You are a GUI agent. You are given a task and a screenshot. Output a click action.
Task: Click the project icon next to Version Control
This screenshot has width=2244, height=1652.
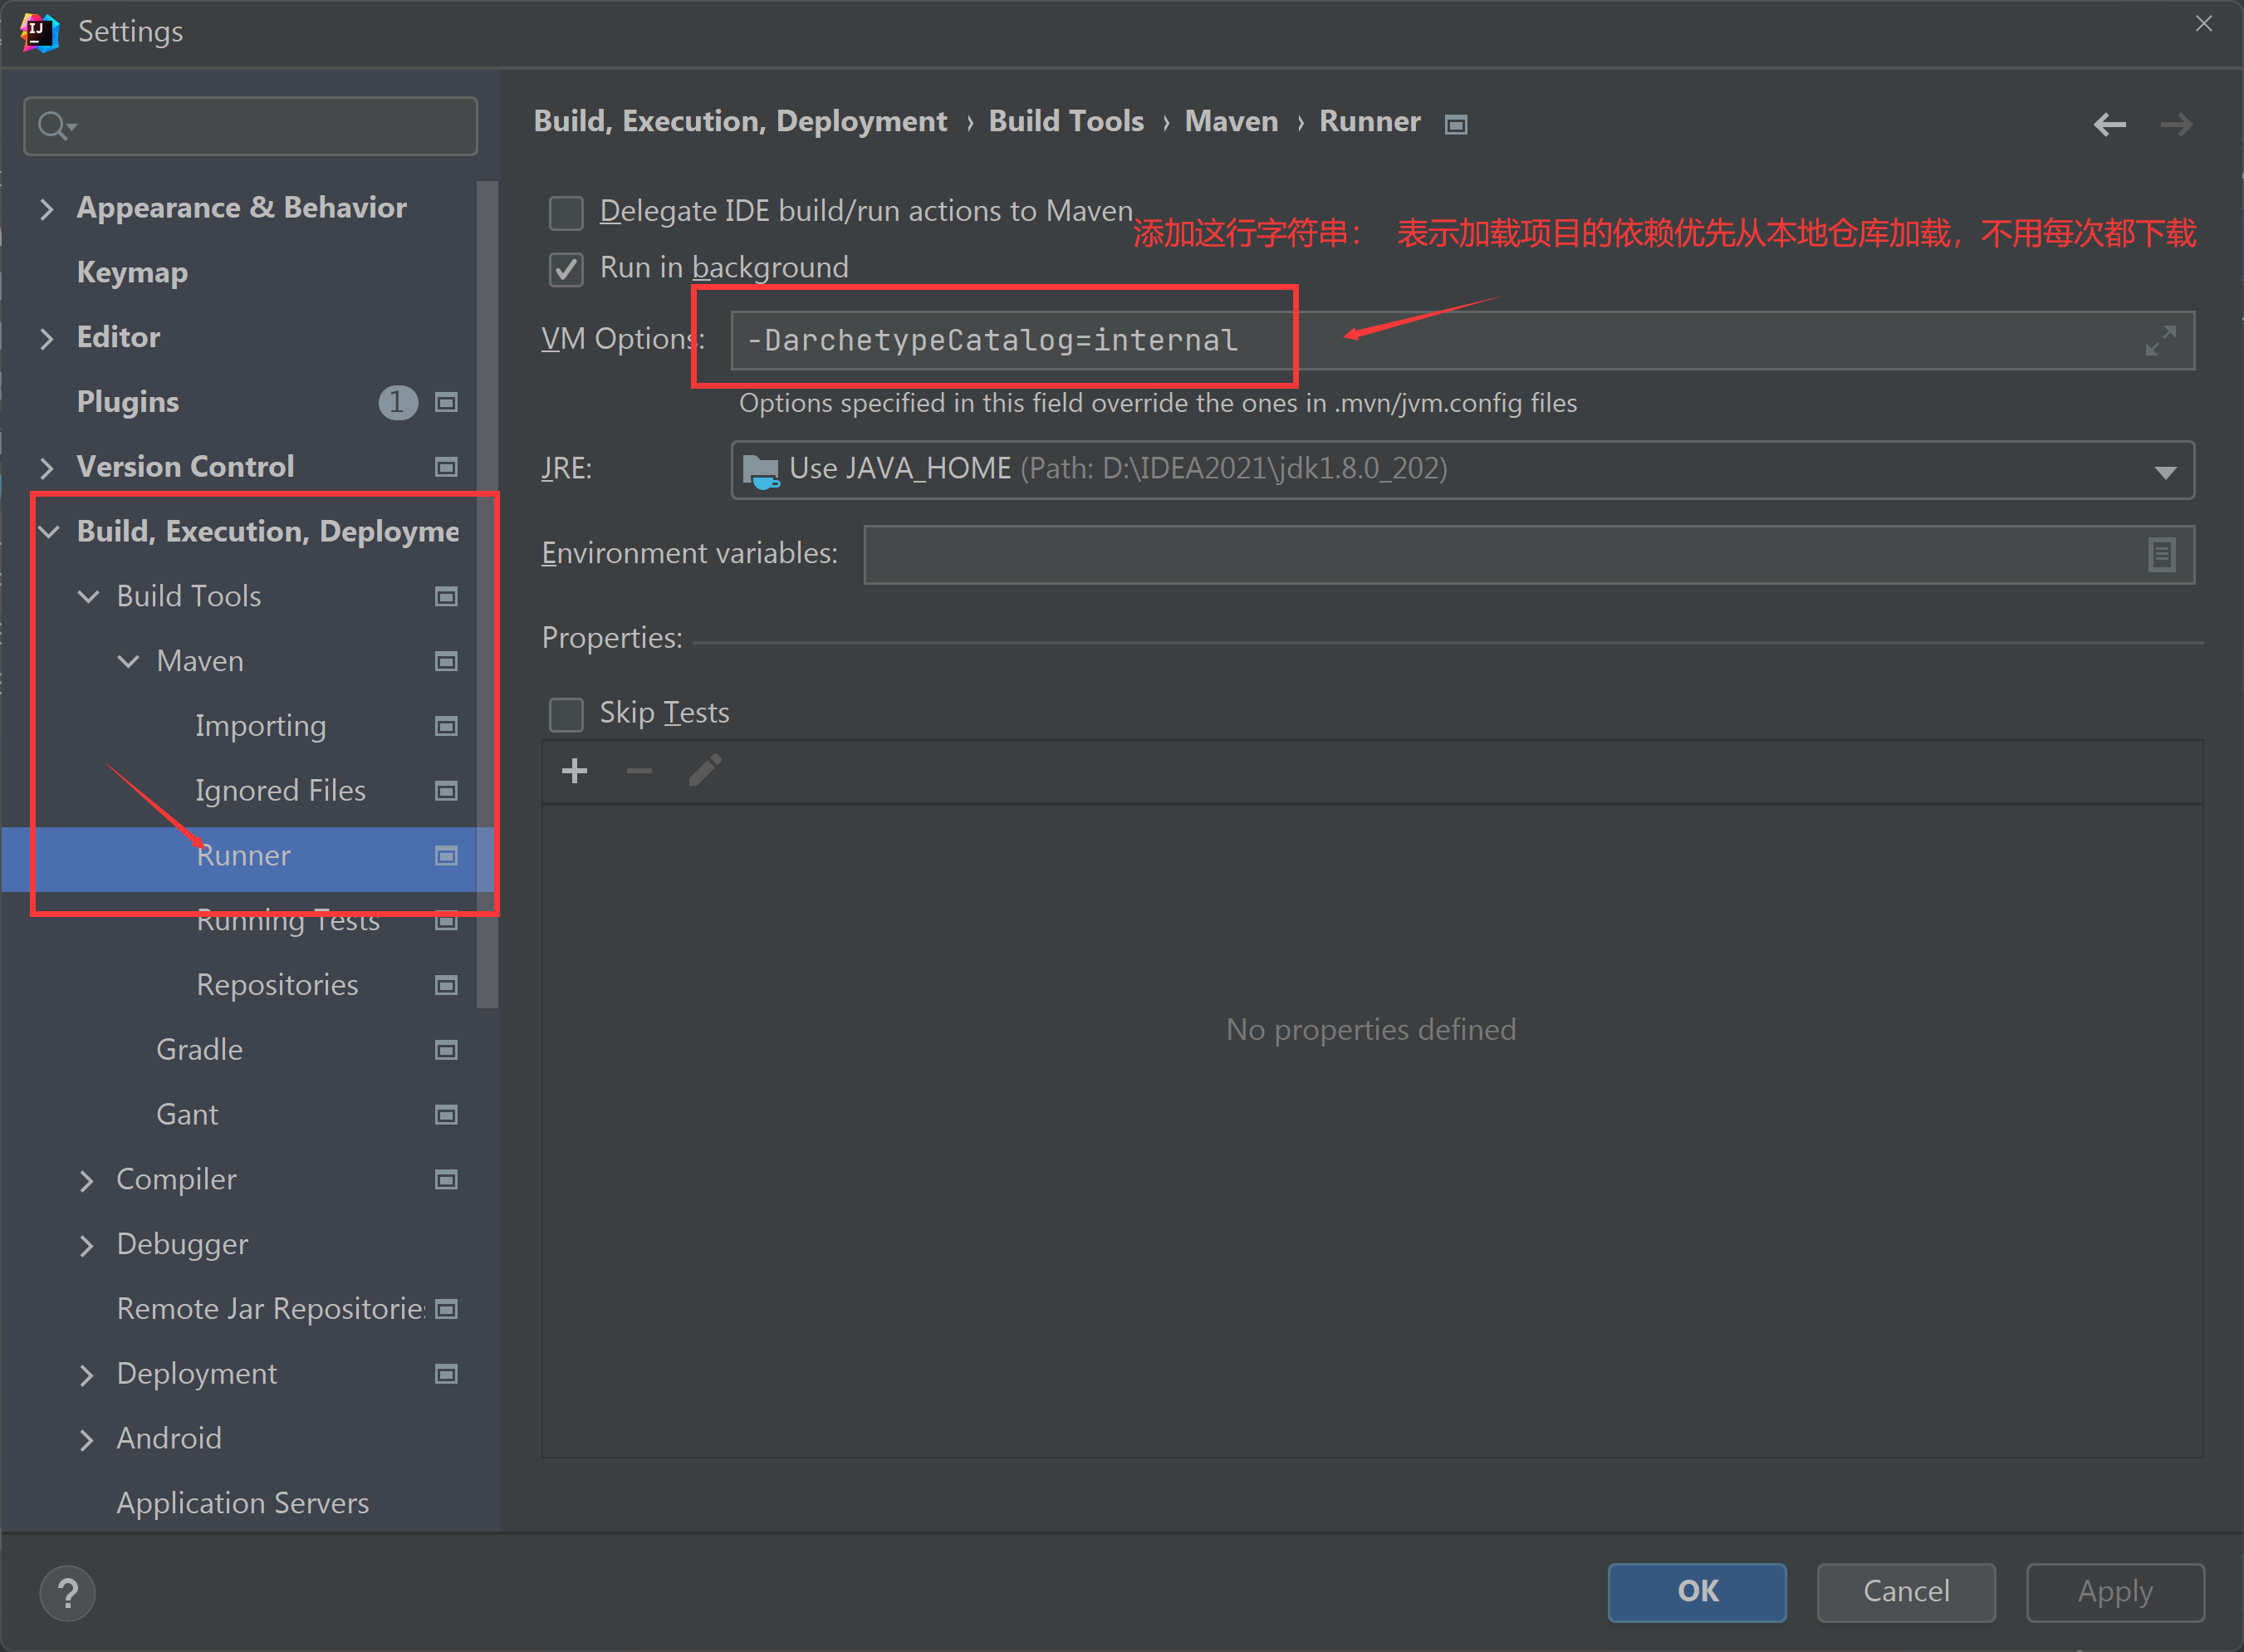click(x=446, y=467)
